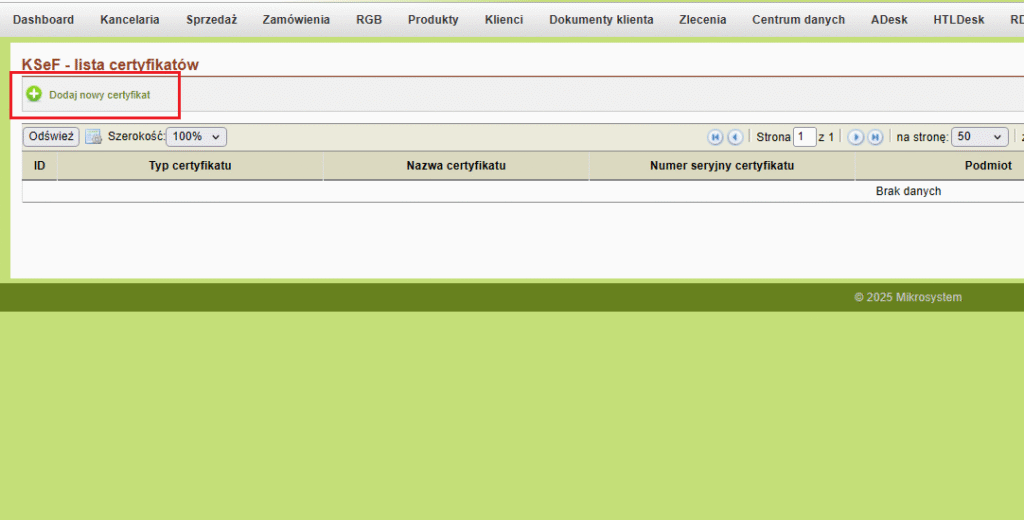This screenshot has width=1024, height=520.
Task: Go to next page arrow
Action: point(855,137)
